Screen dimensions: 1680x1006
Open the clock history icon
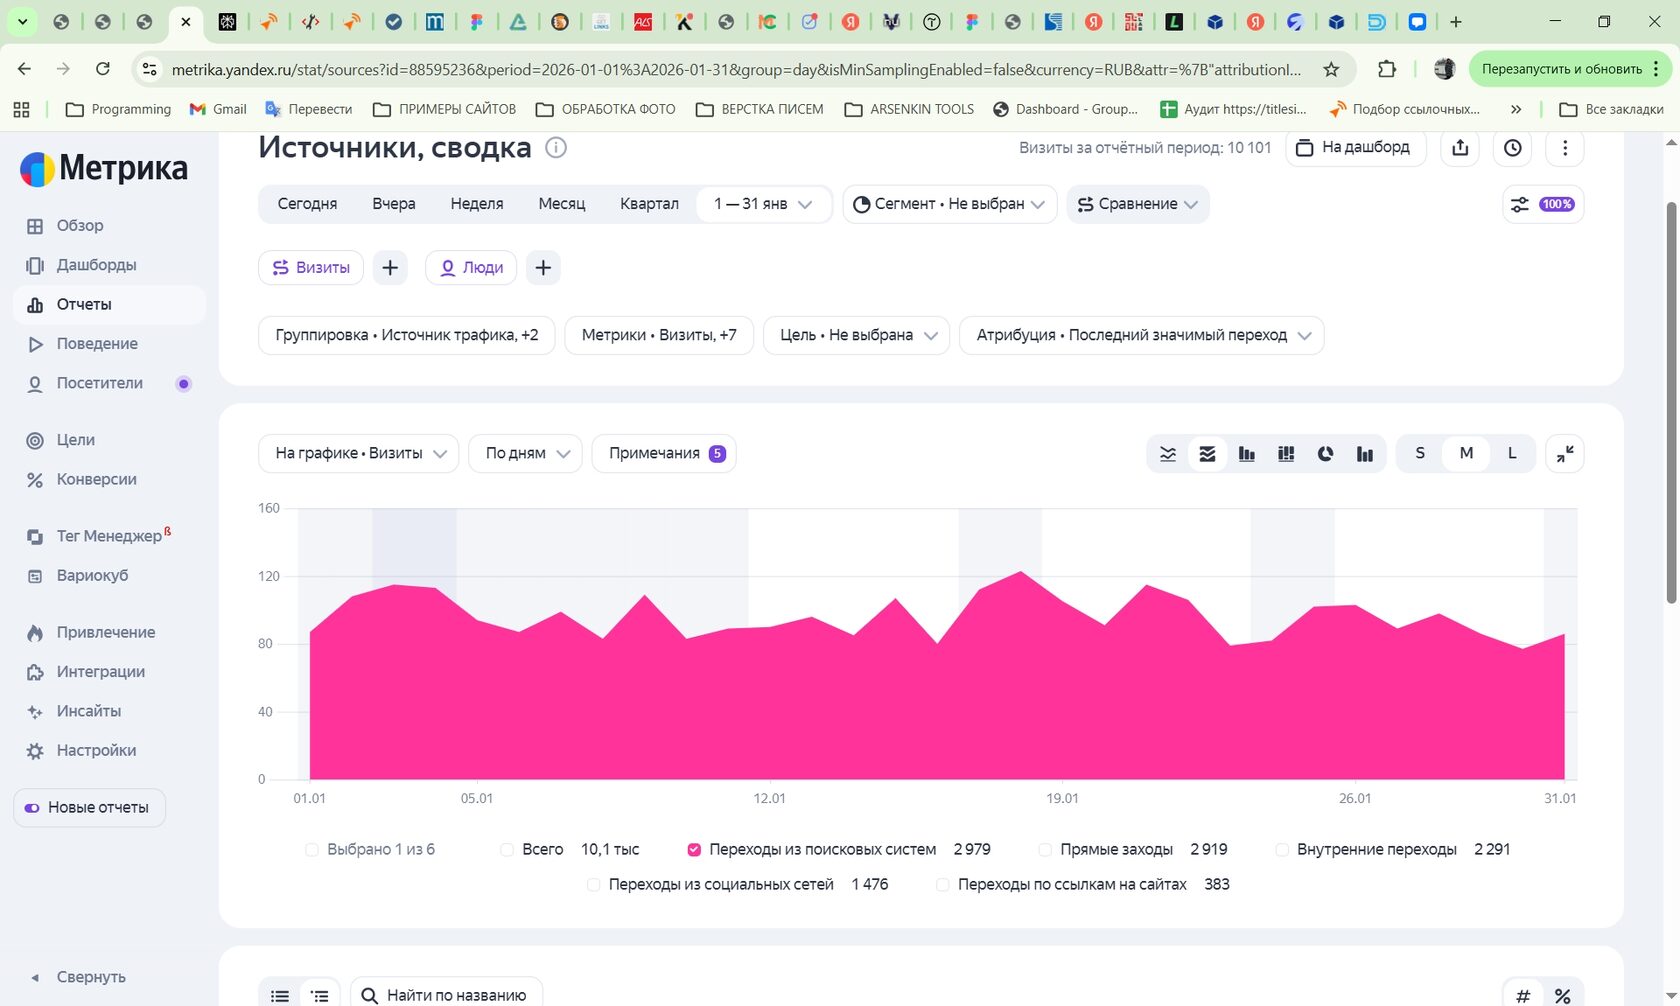coord(1512,148)
